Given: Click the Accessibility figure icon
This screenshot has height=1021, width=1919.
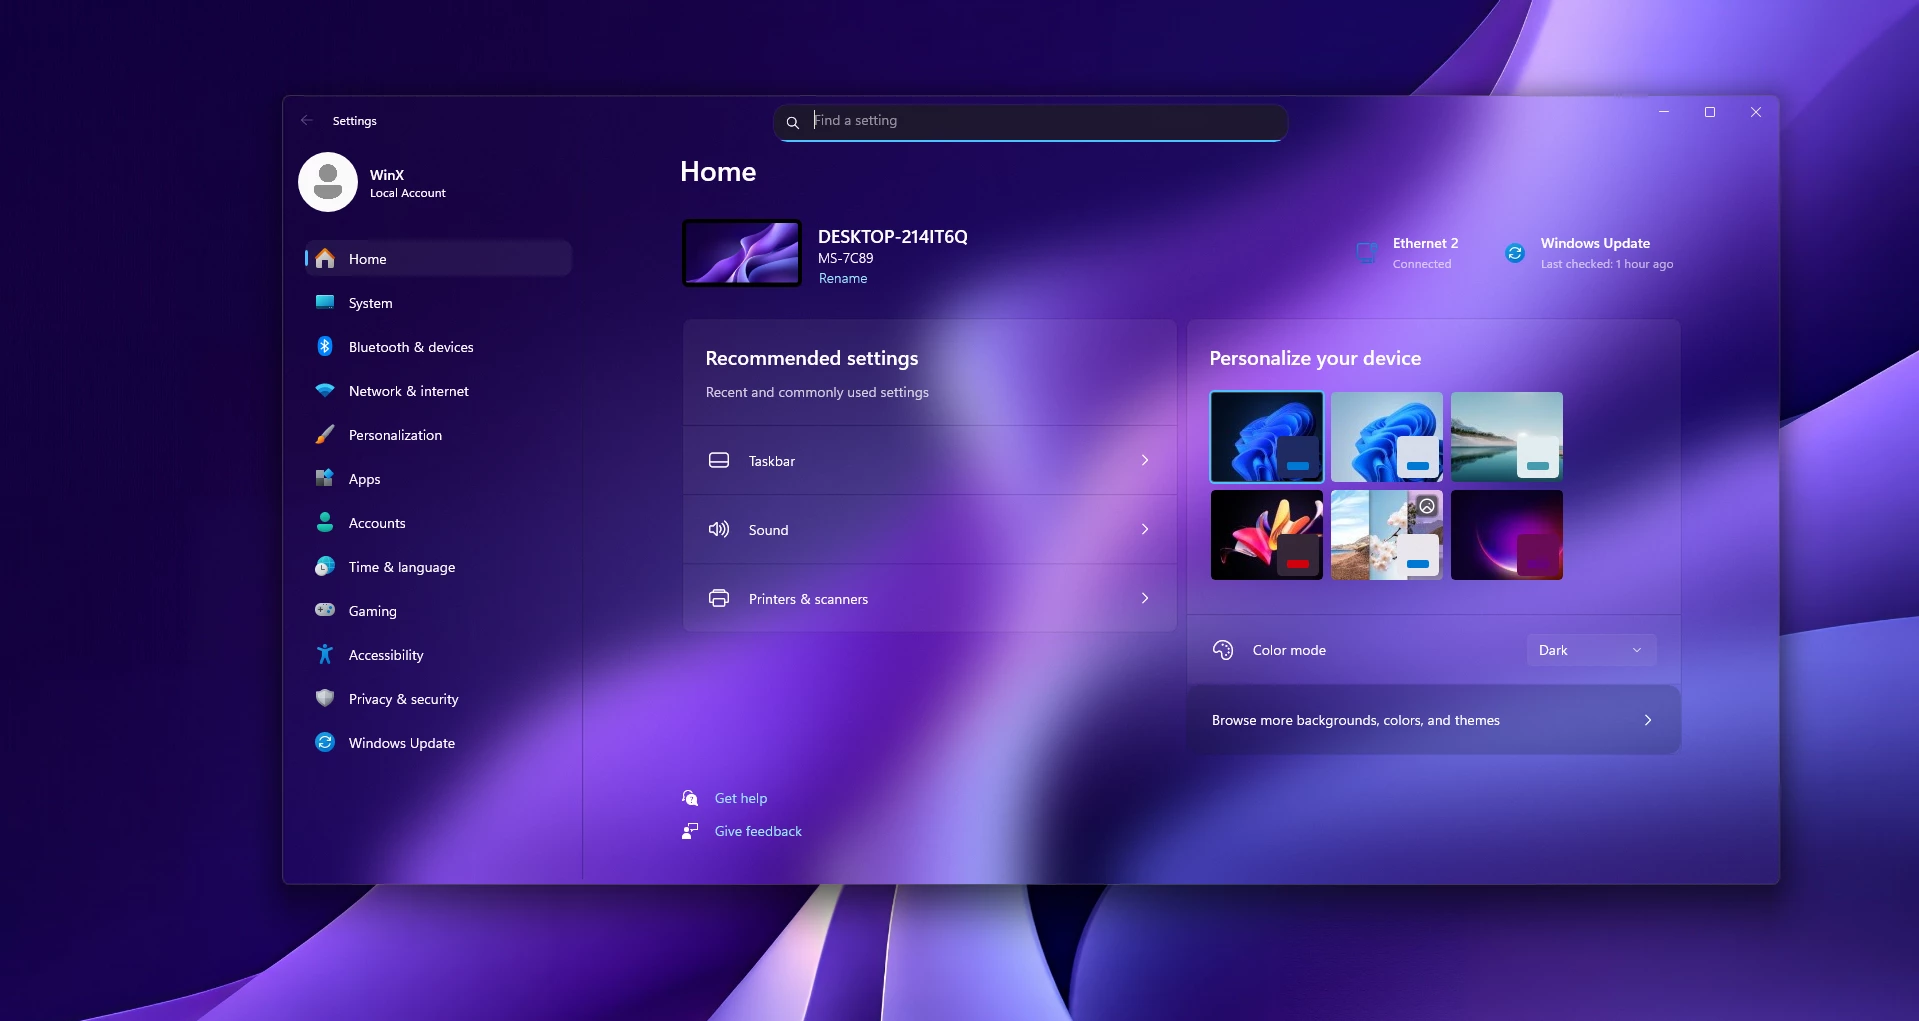Looking at the screenshot, I should click(325, 654).
